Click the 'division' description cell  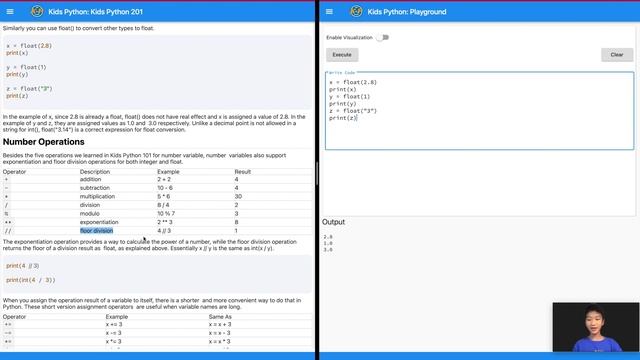[90, 205]
